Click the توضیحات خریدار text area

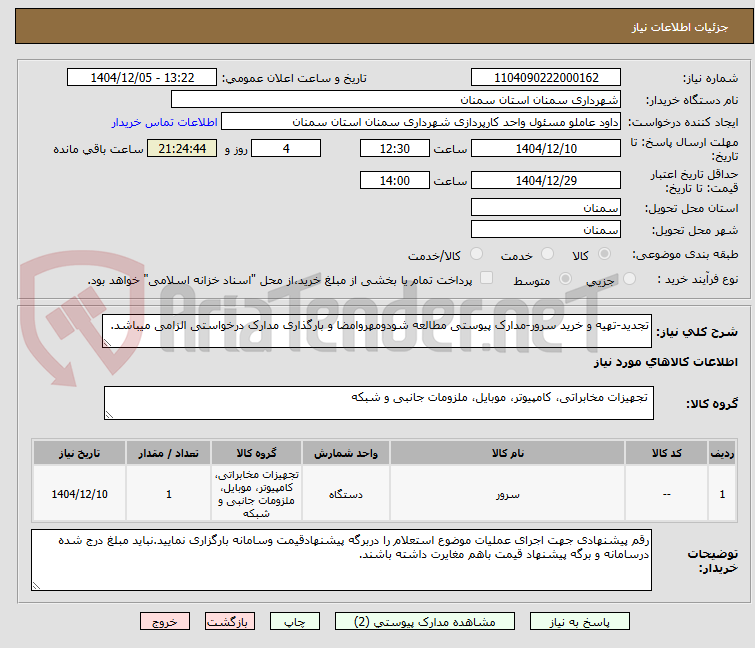[x=341, y=560]
